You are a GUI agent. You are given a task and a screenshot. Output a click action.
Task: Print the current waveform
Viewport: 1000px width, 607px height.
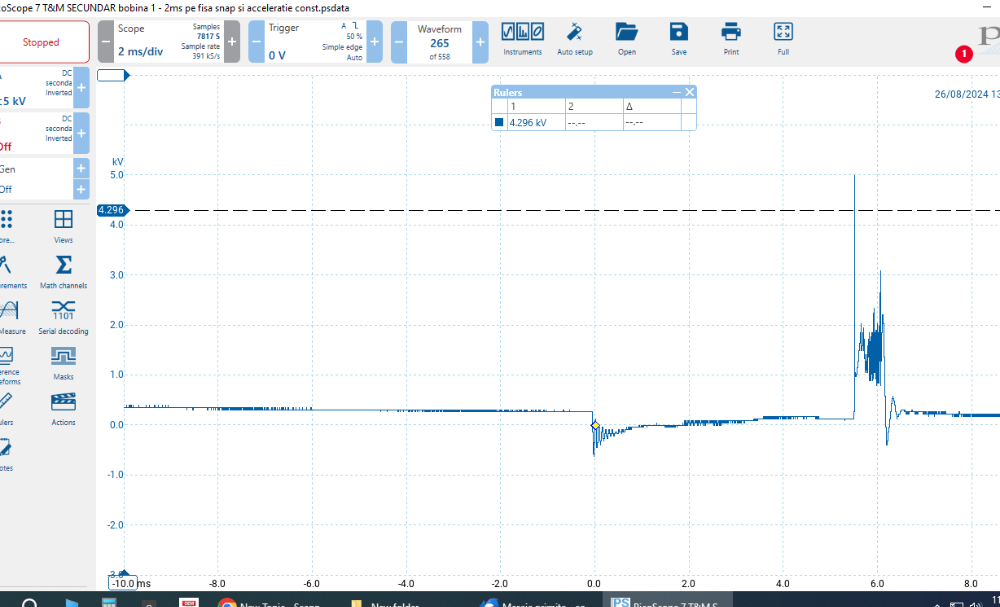731,38
